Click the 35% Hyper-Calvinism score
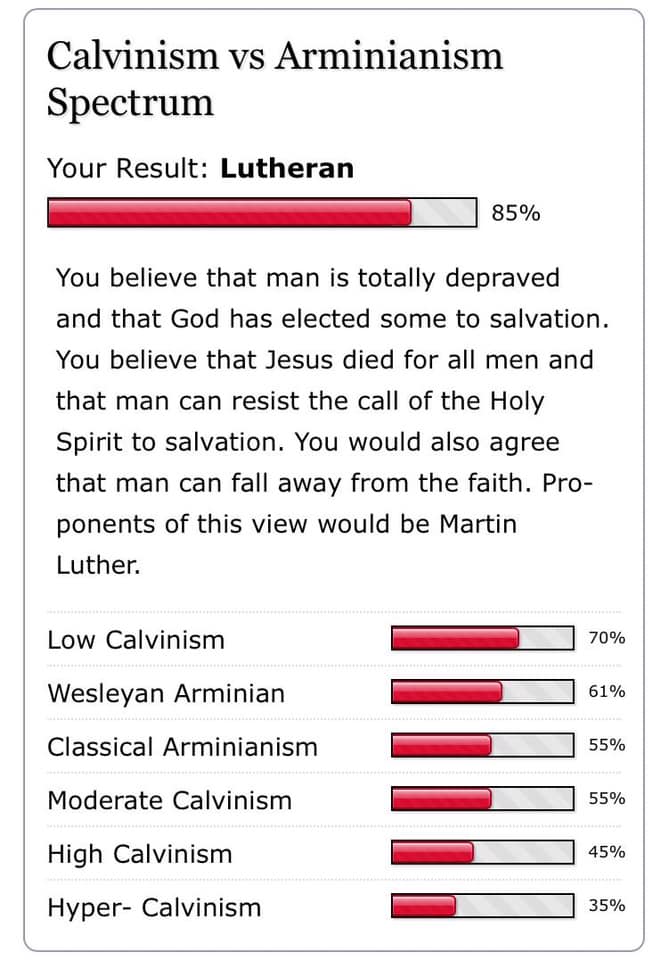 click(x=607, y=906)
